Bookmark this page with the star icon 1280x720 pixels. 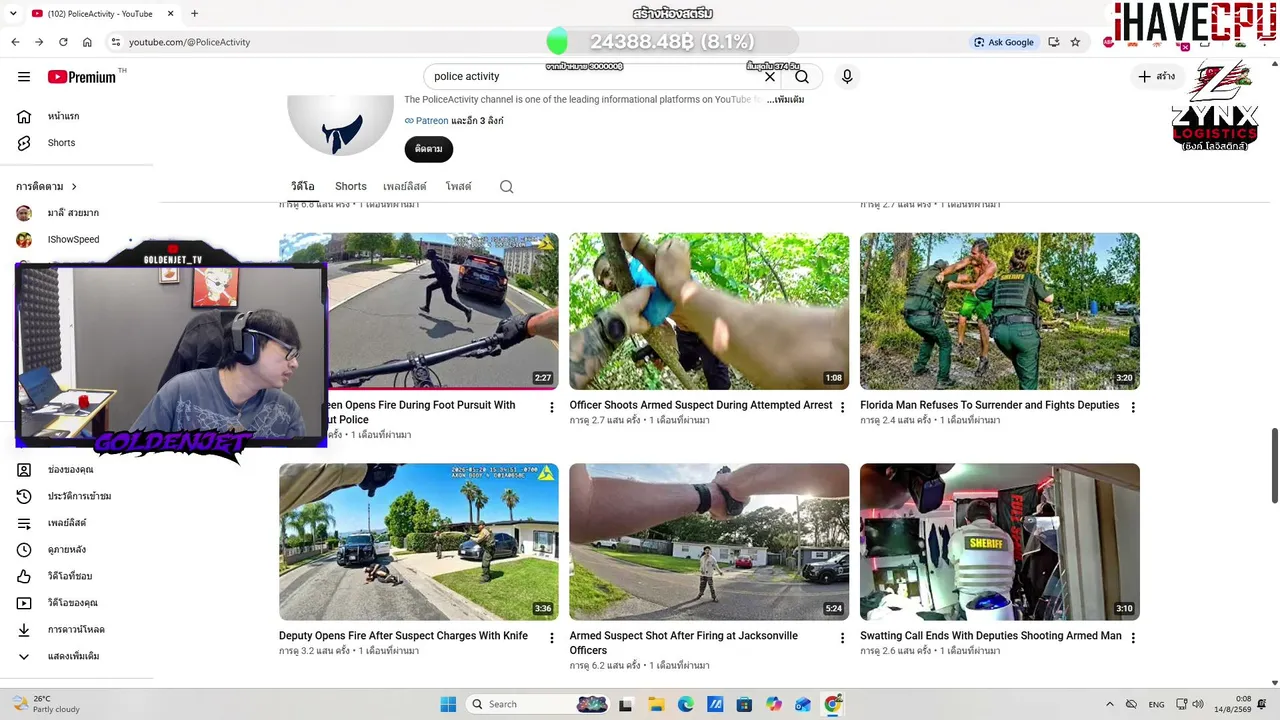click(1075, 42)
